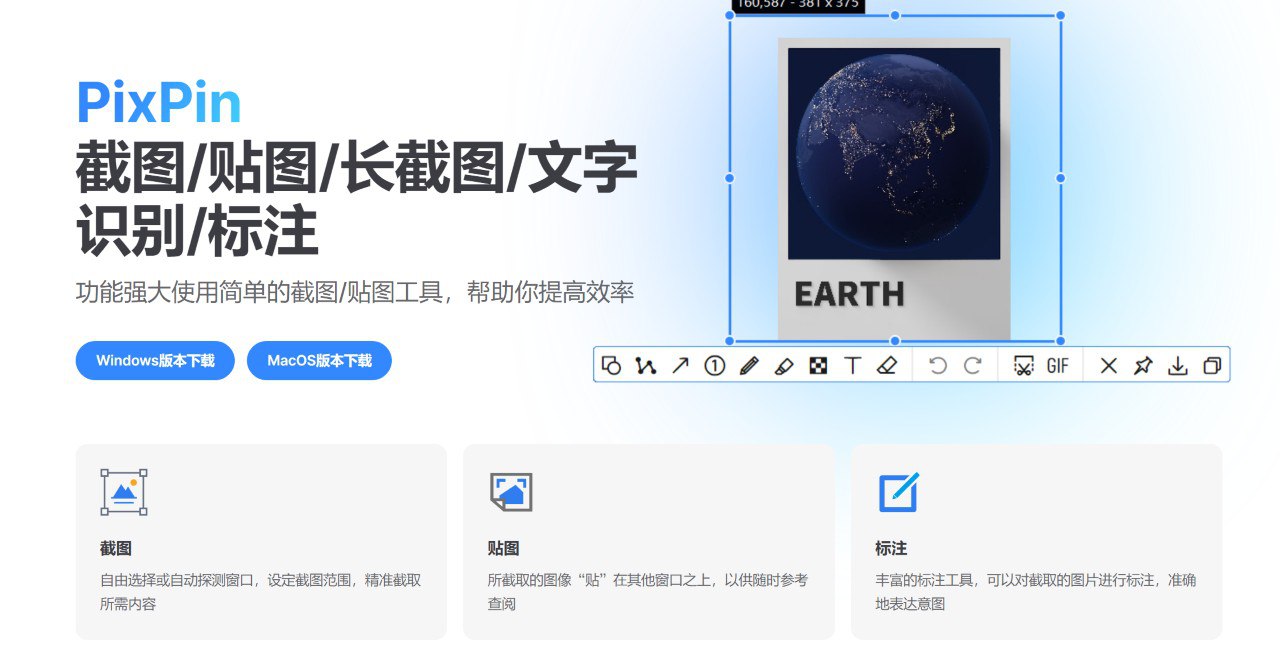
Task: Choose the mosaic blur tool
Action: [818, 365]
